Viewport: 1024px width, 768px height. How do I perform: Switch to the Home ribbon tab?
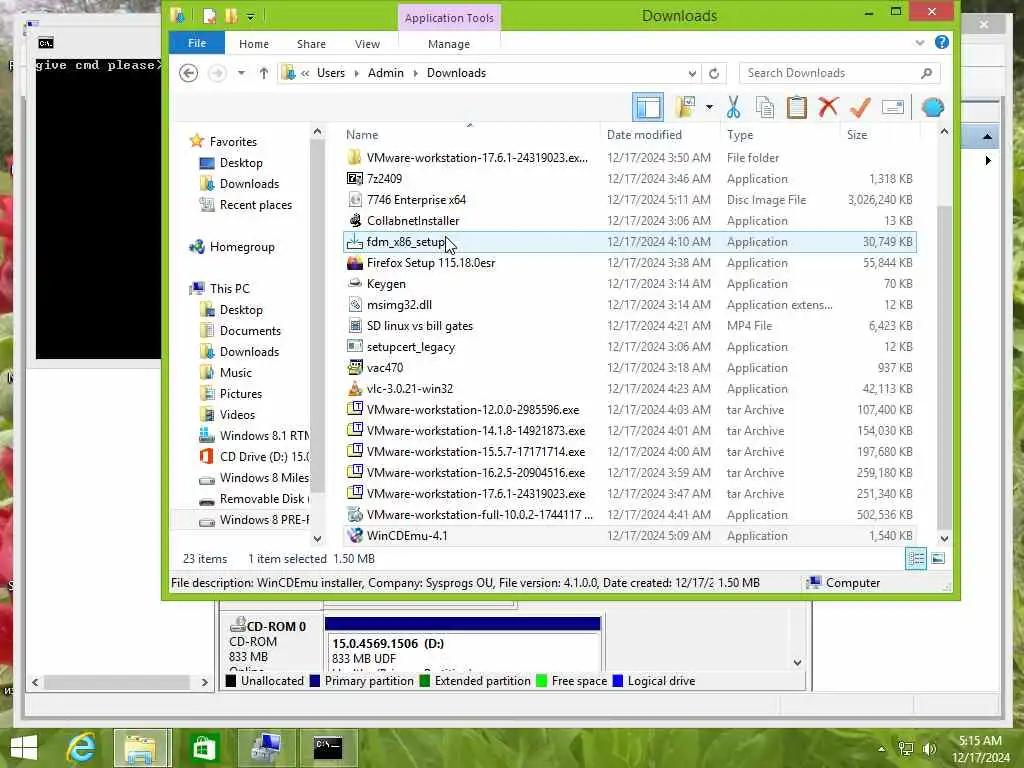click(253, 44)
